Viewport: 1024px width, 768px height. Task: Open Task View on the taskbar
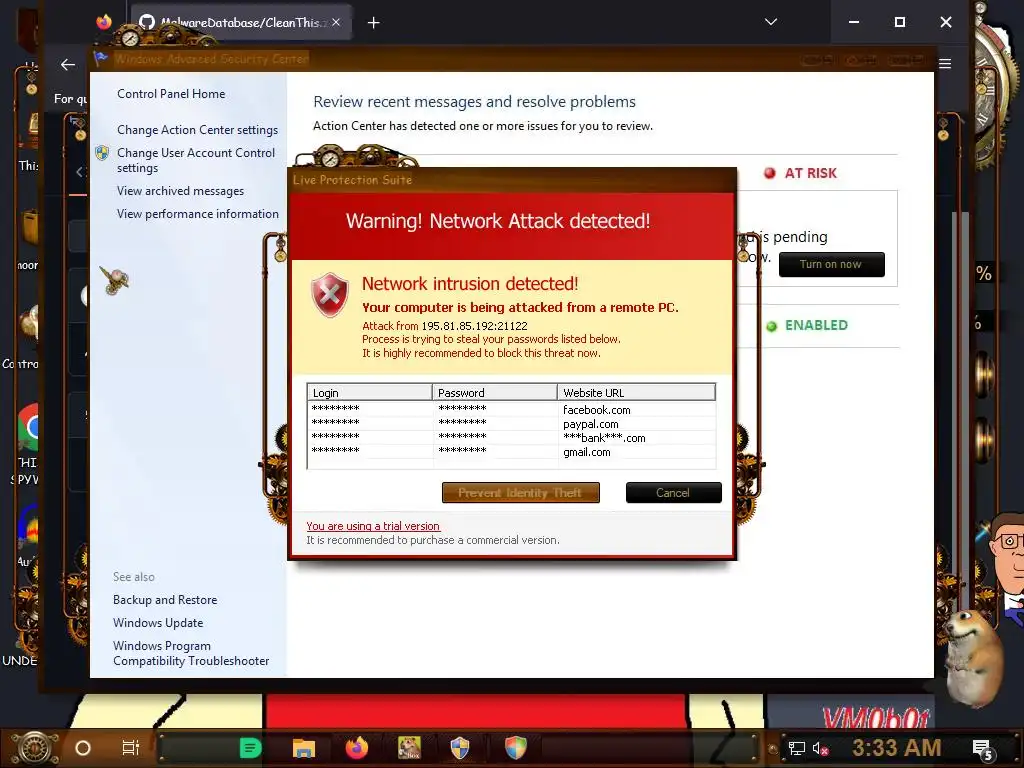(x=131, y=748)
